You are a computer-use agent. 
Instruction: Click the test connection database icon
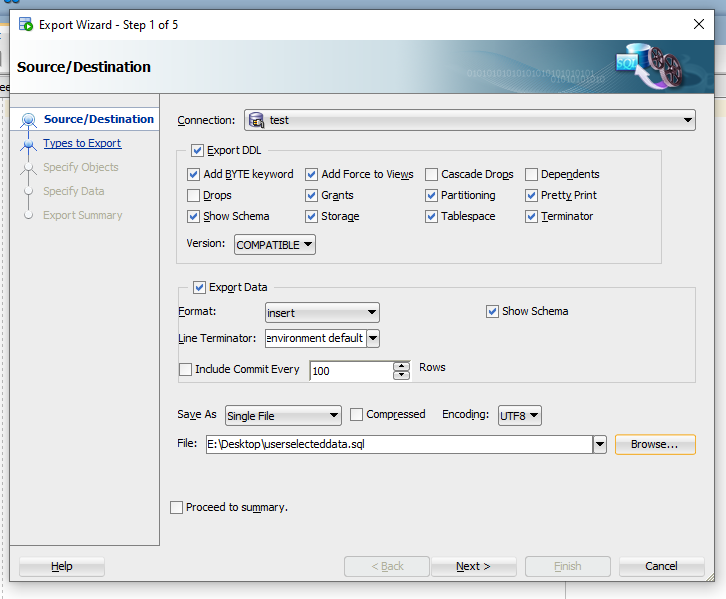(256, 120)
